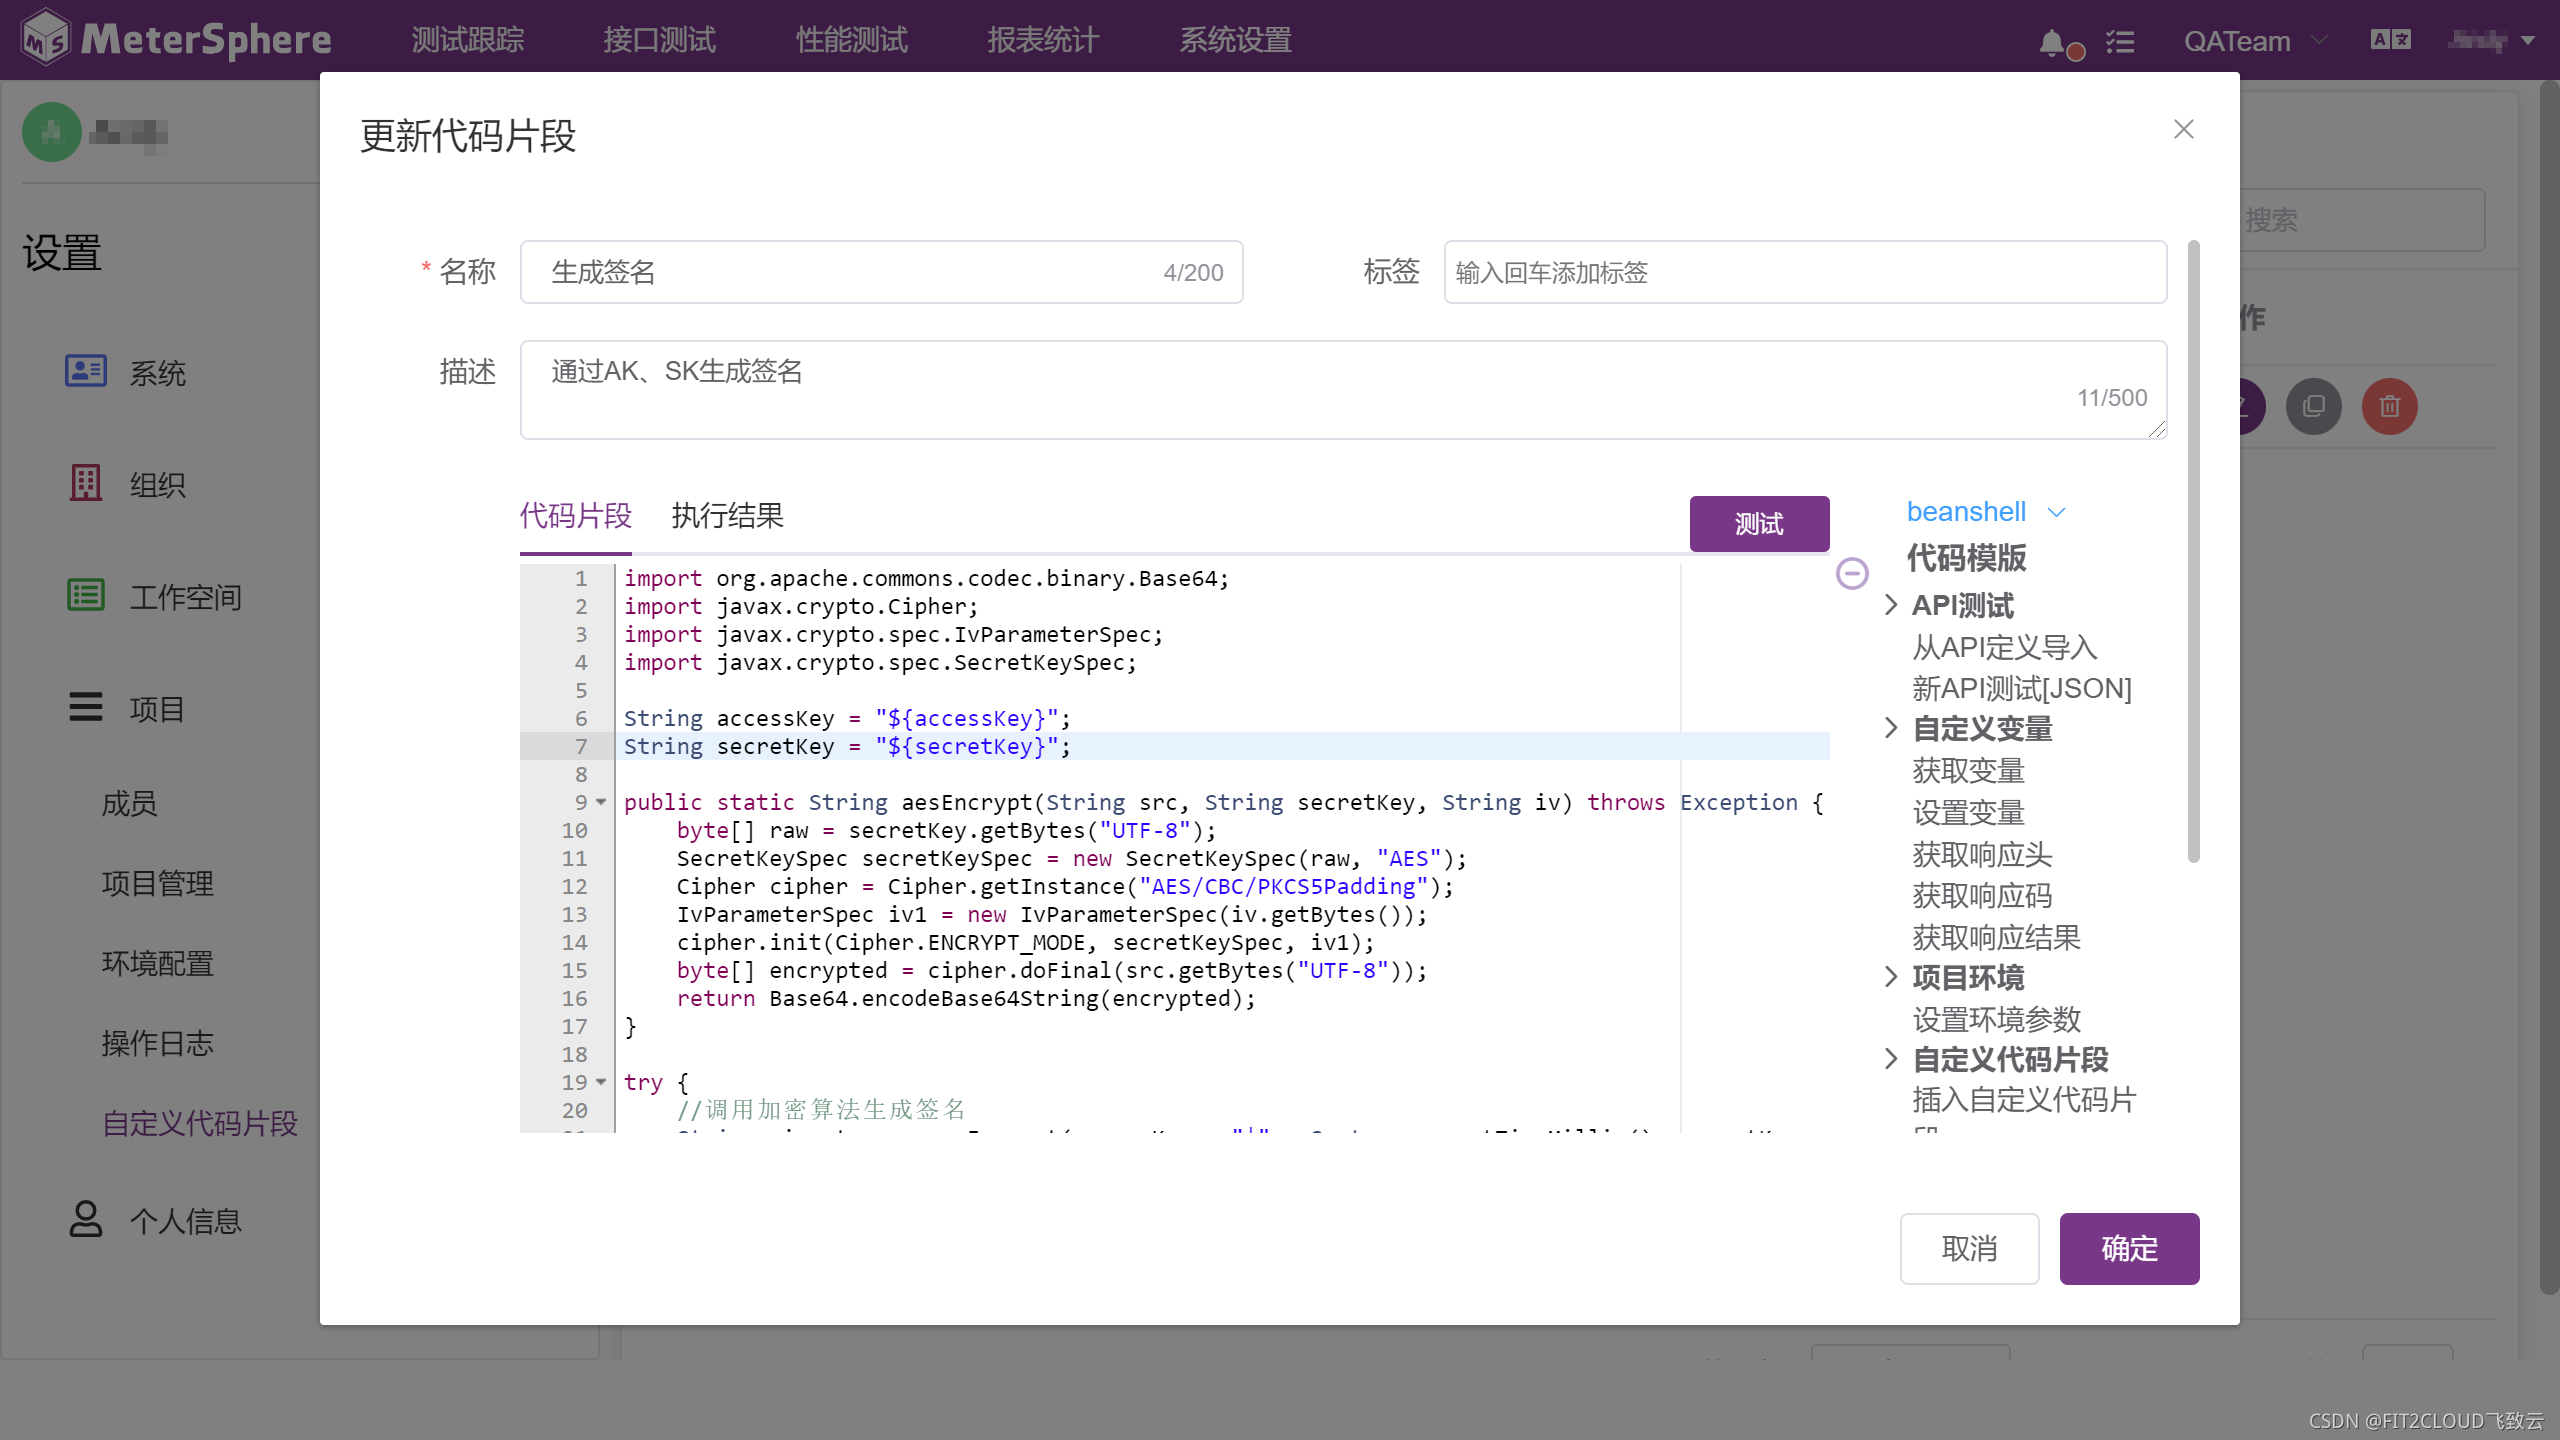The height and width of the screenshot is (1440, 2560).
Task: Fold the try block at line 19
Action: (601, 1082)
